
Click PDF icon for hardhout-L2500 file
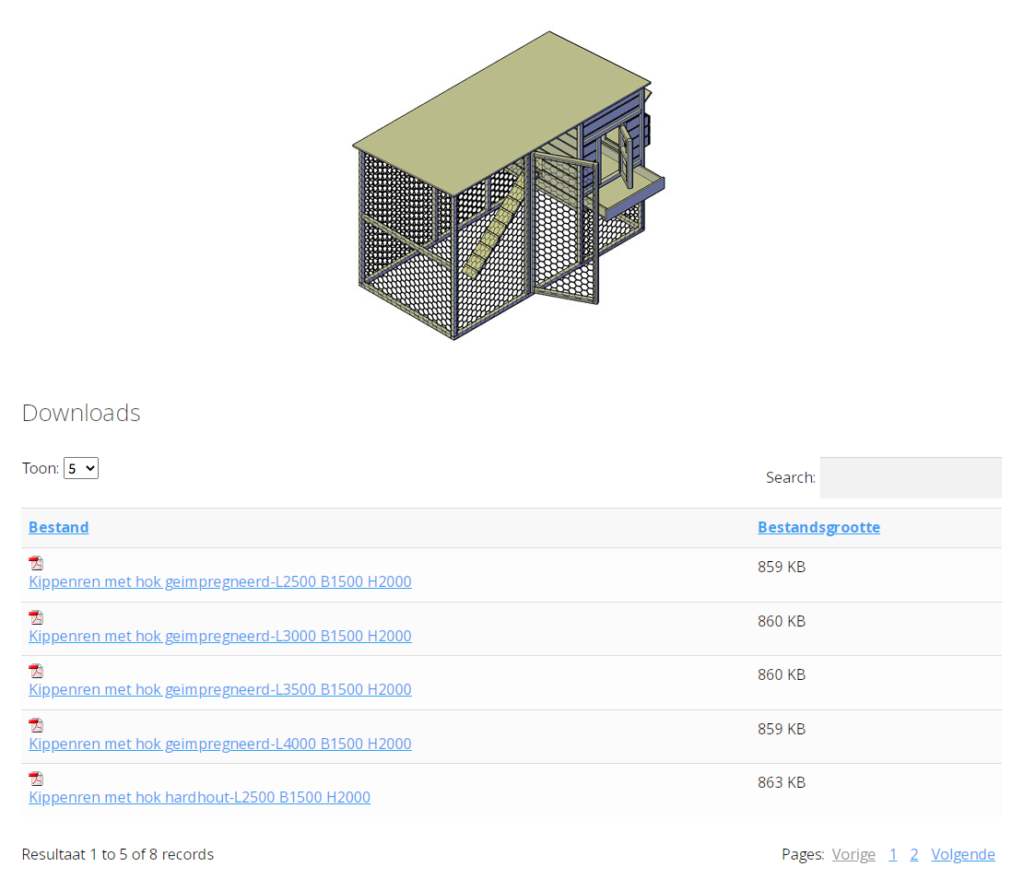tap(36, 778)
